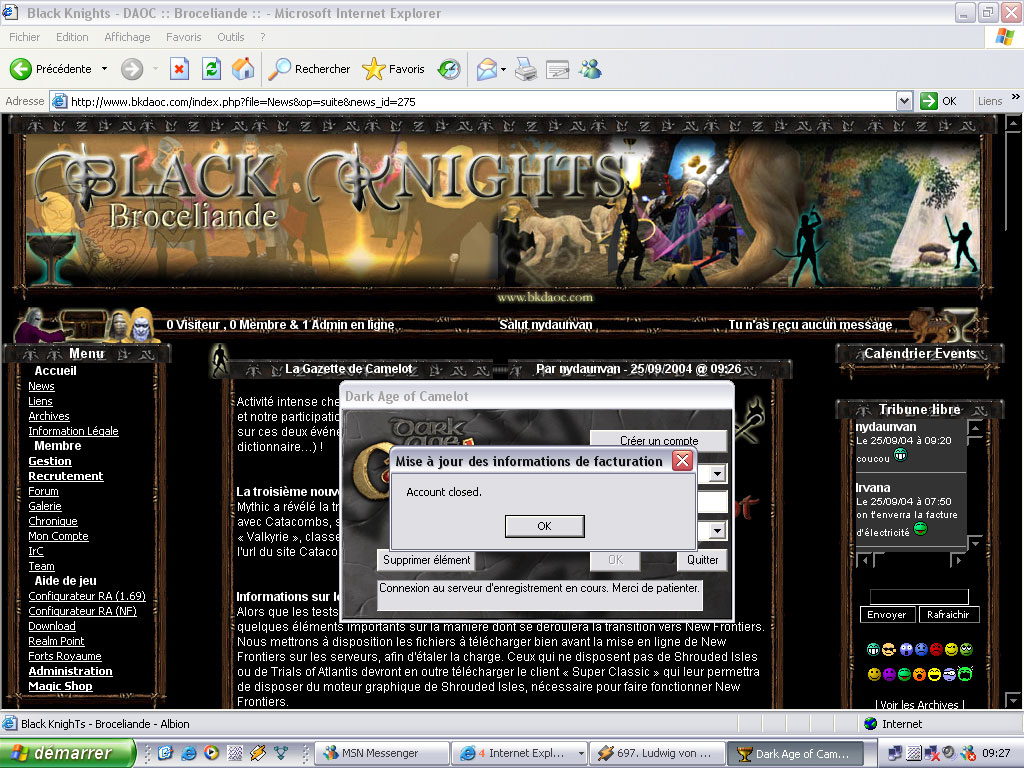Viewport: 1024px width, 768px height.
Task: Open the Favoris menu in the menu bar
Action: pos(184,37)
